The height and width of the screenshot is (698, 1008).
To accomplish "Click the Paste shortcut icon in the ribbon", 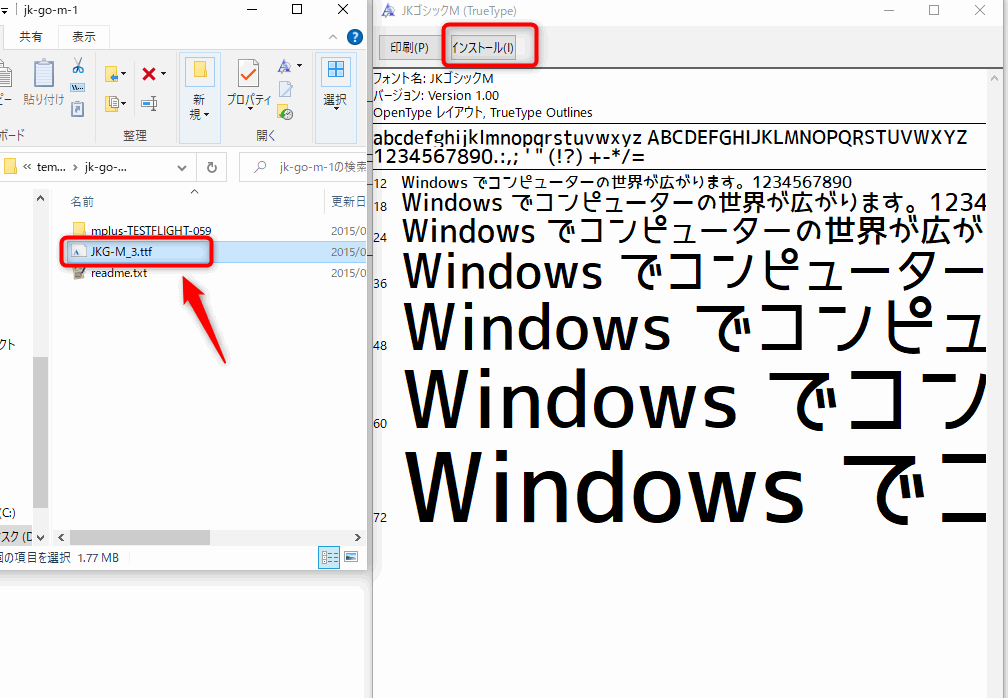I will pos(78,109).
